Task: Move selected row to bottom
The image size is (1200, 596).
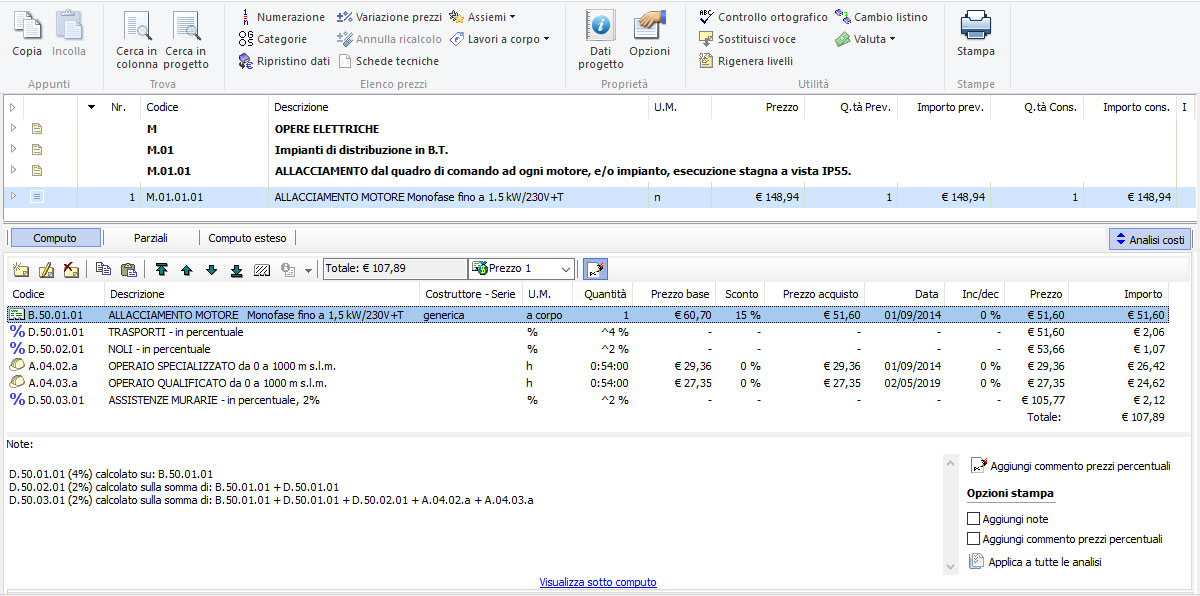Action: click(236, 269)
